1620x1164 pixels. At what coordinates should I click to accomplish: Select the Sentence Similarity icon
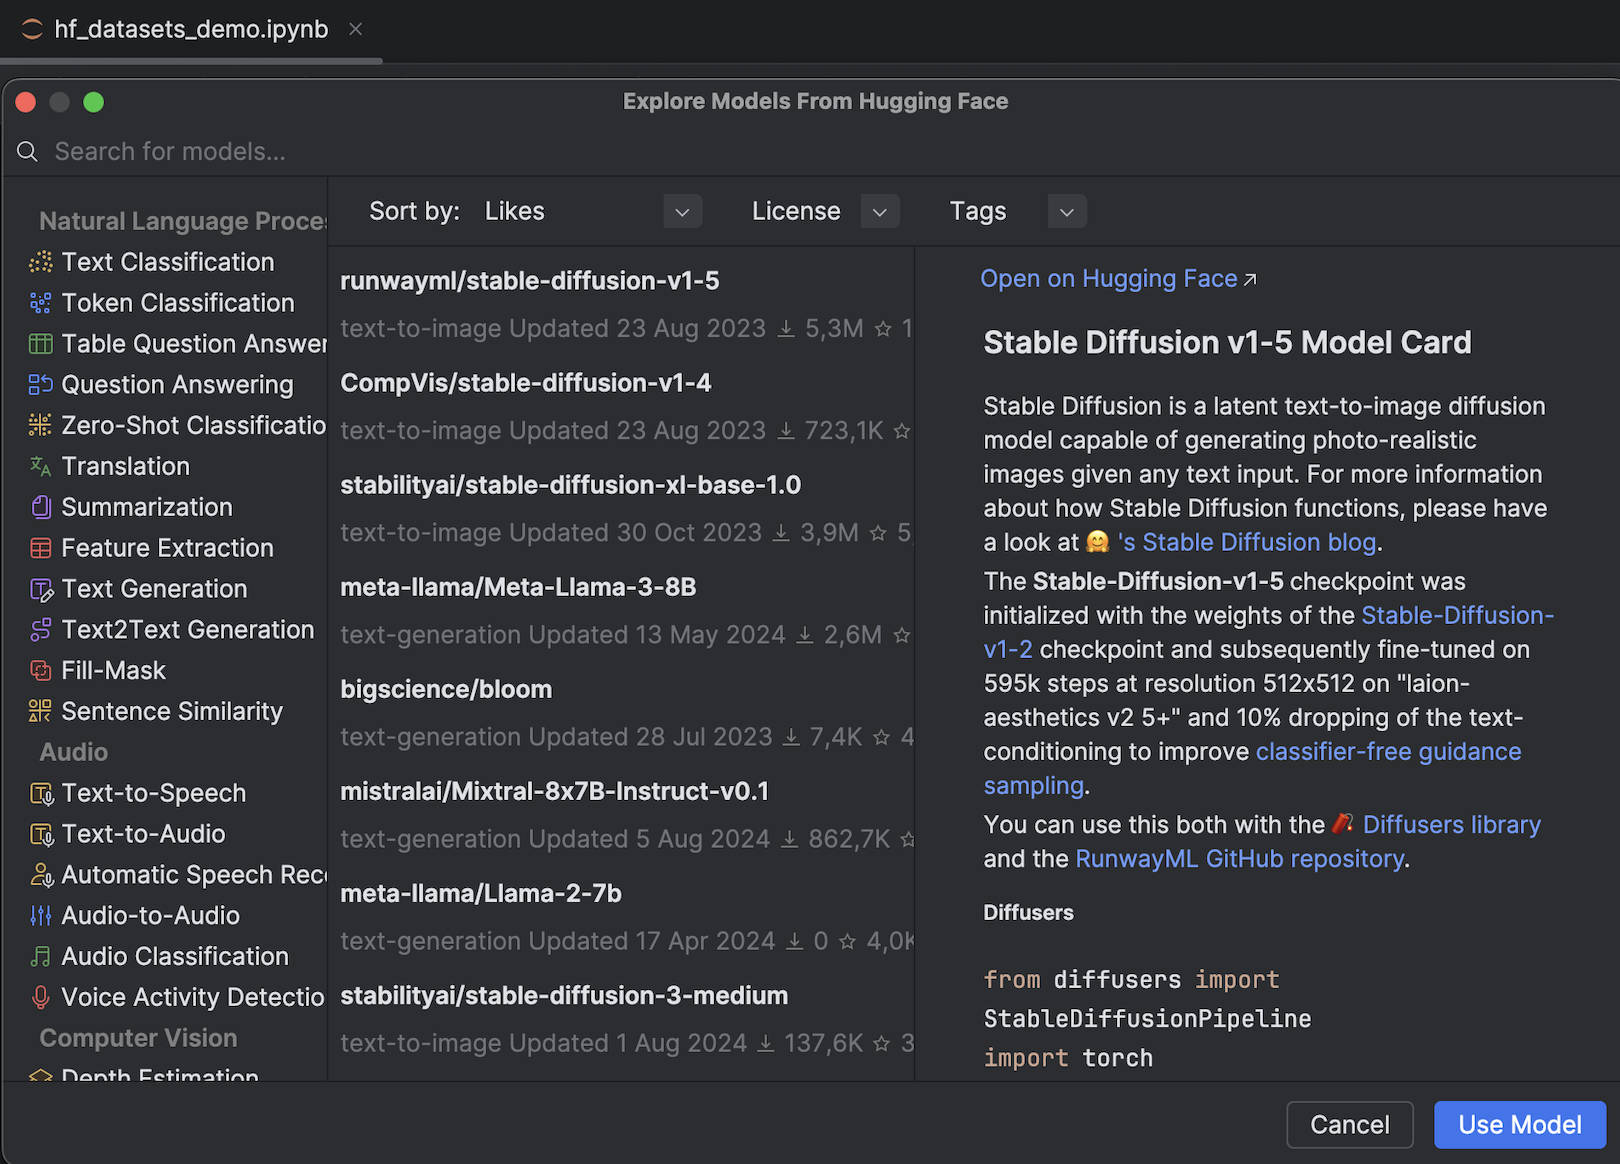pos(40,711)
